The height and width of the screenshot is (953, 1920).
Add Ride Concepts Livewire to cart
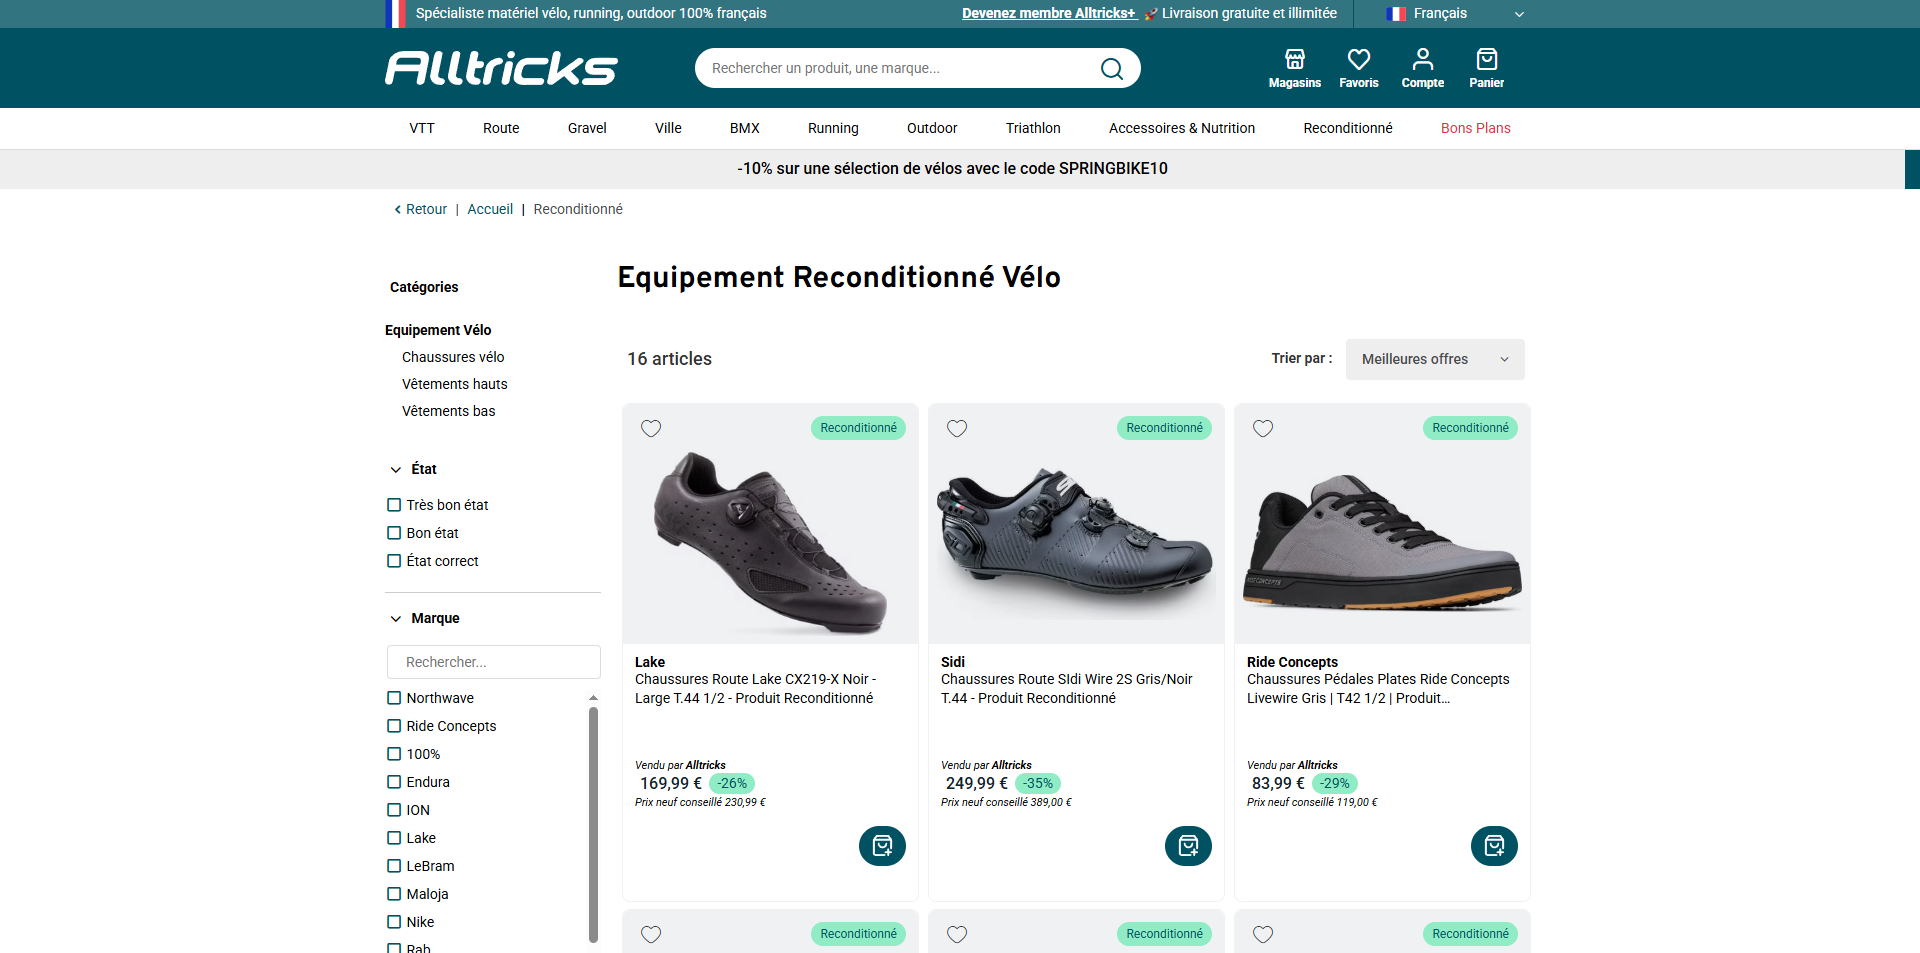tap(1494, 846)
